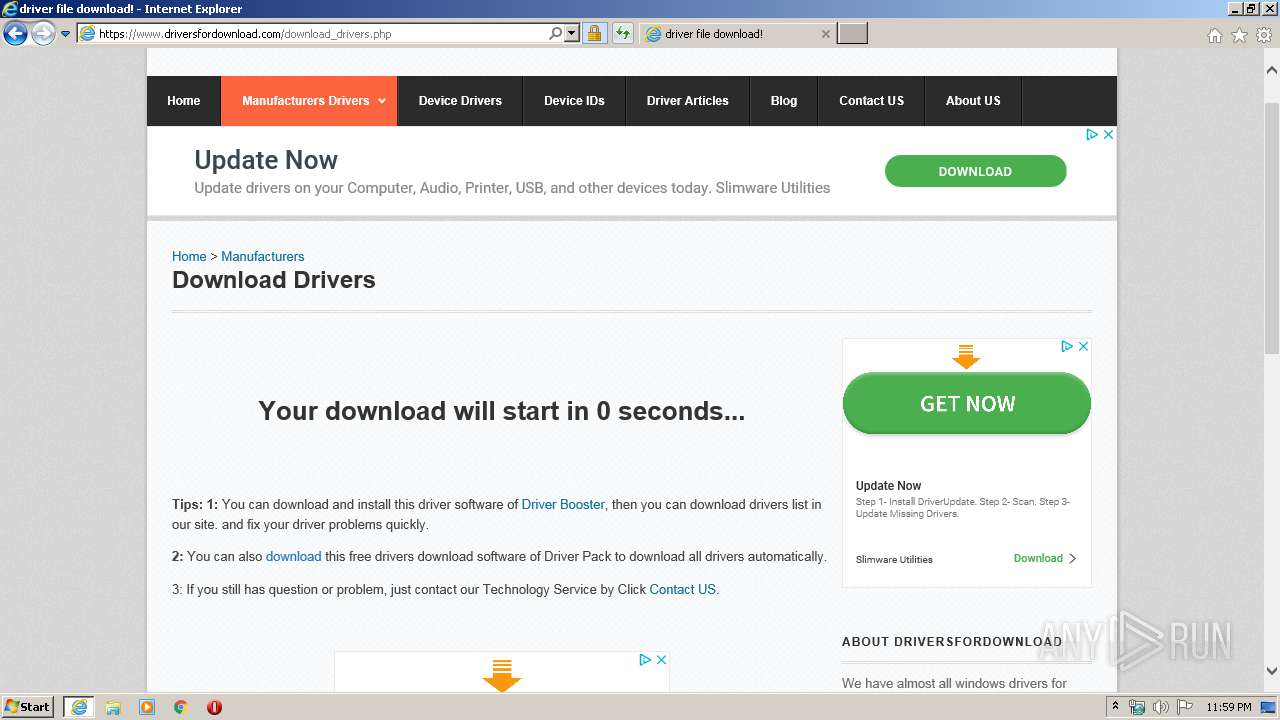This screenshot has width=1280, height=720.
Task: Click the 'download' Driver Pack link
Action: pos(293,556)
